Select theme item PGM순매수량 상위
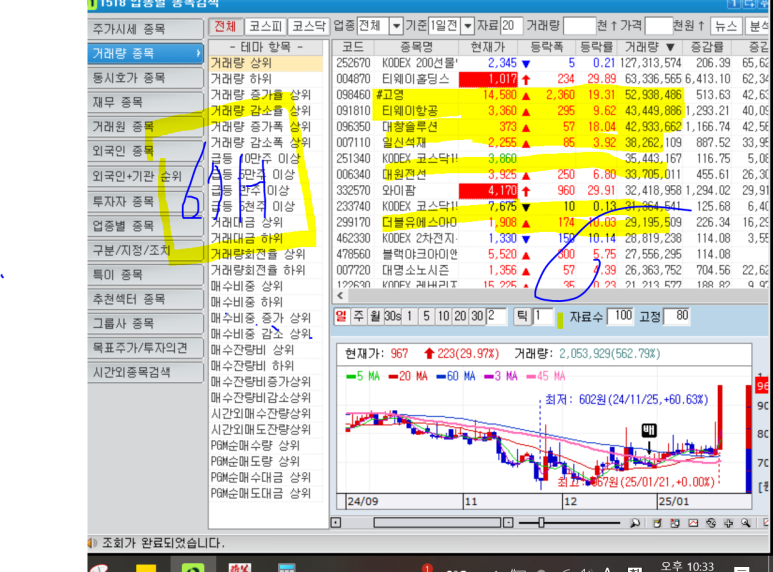 coord(266,445)
